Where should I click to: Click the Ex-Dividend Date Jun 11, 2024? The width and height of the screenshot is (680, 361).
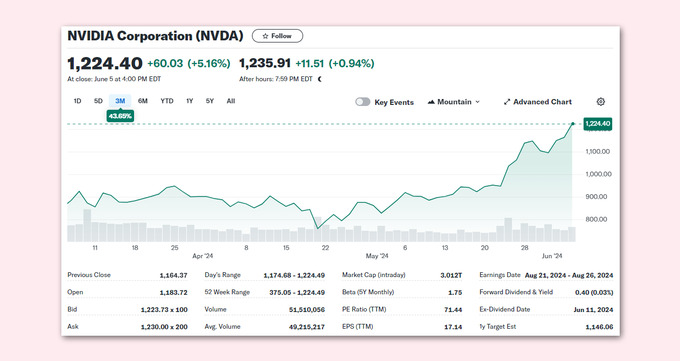(593, 310)
